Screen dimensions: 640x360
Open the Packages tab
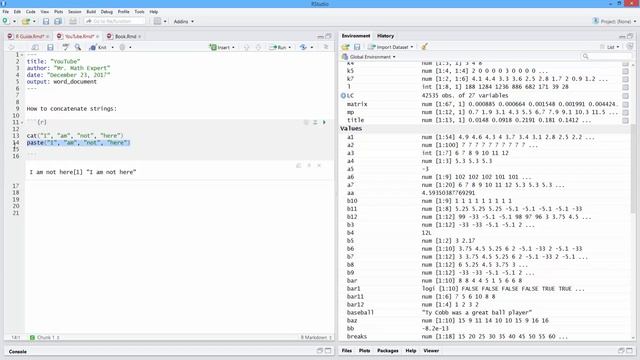click(388, 351)
